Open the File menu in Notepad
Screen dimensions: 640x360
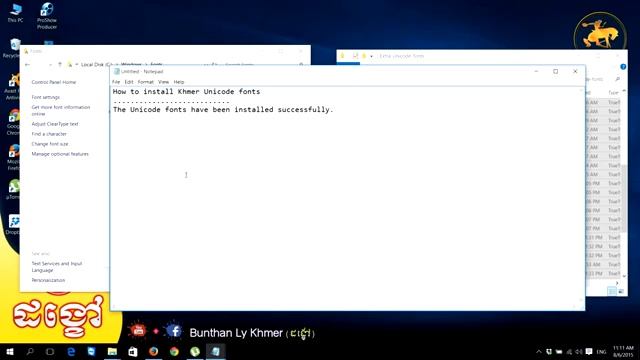tap(116, 82)
